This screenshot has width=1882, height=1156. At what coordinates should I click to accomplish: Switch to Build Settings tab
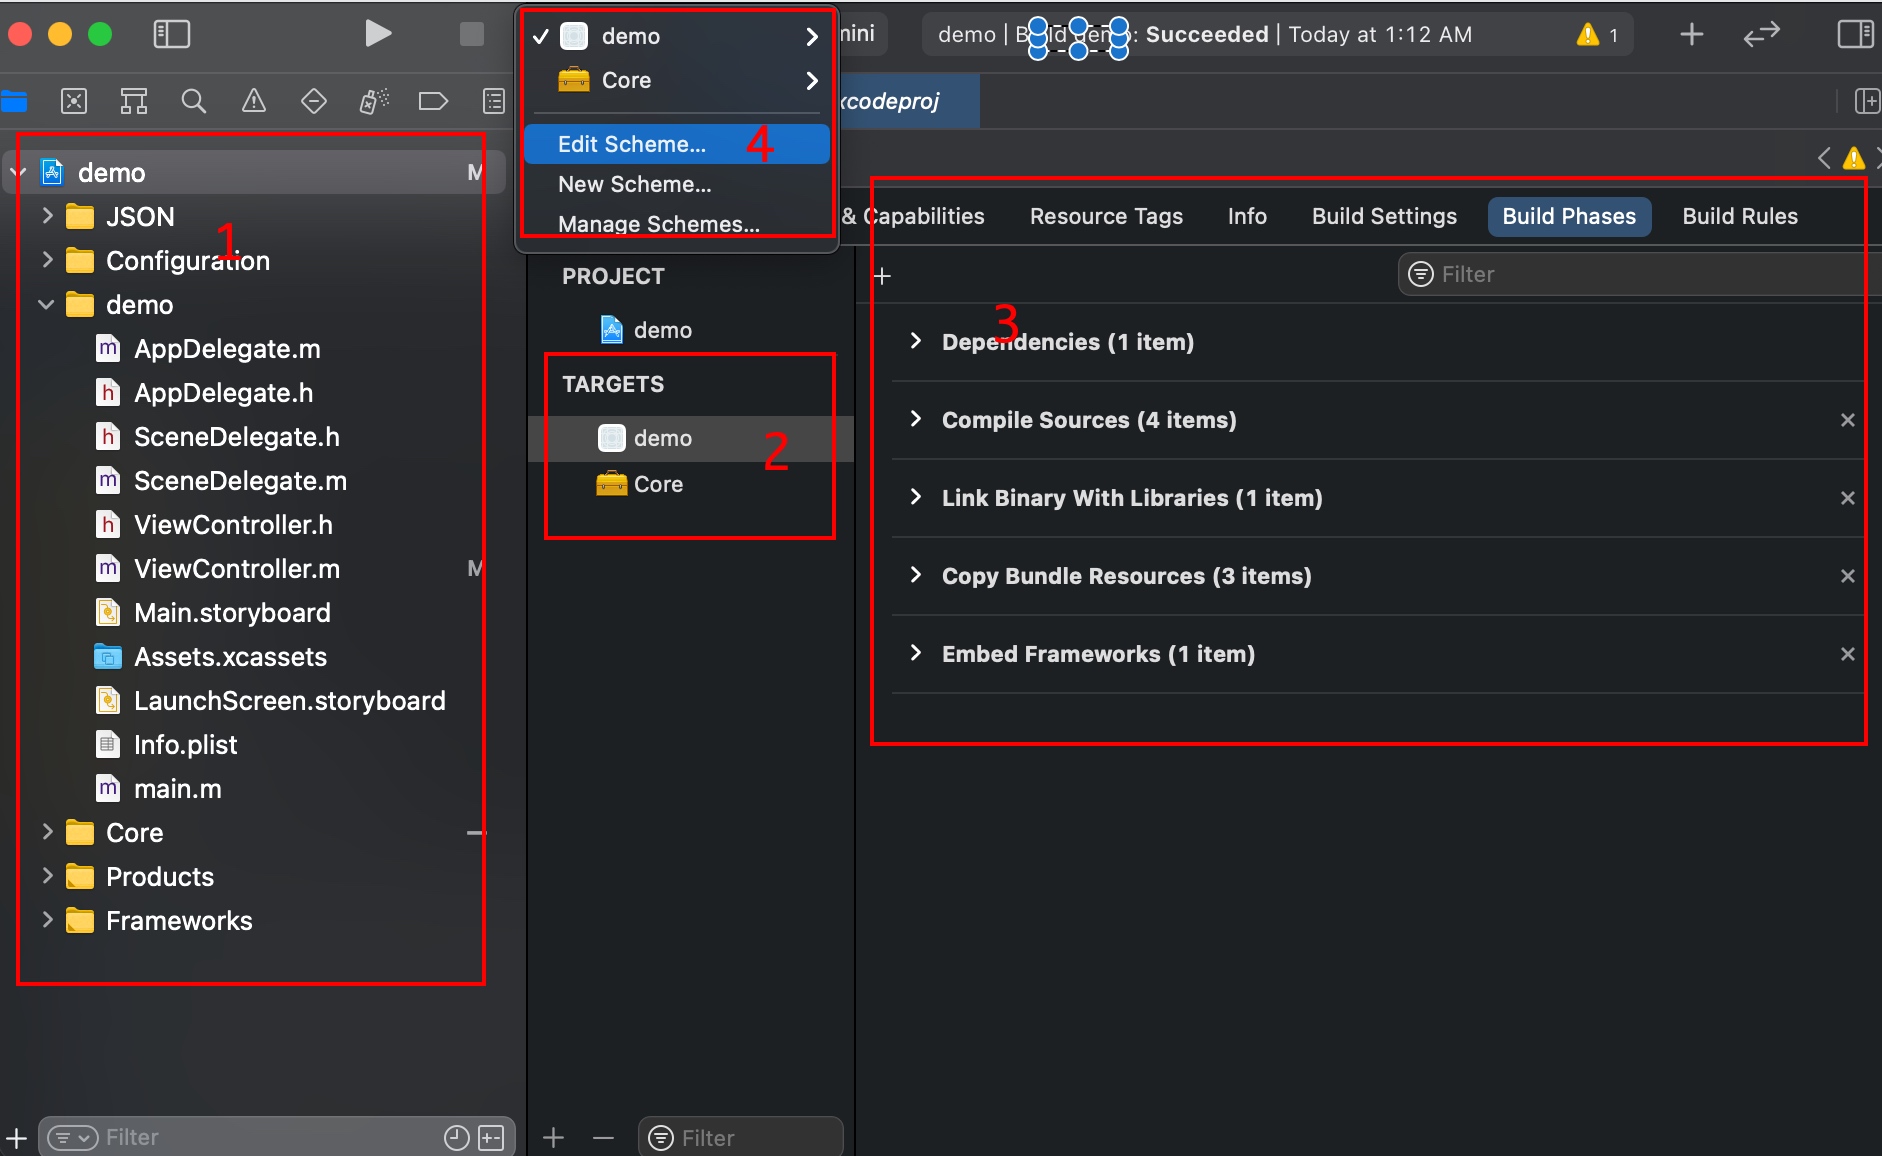click(1384, 216)
